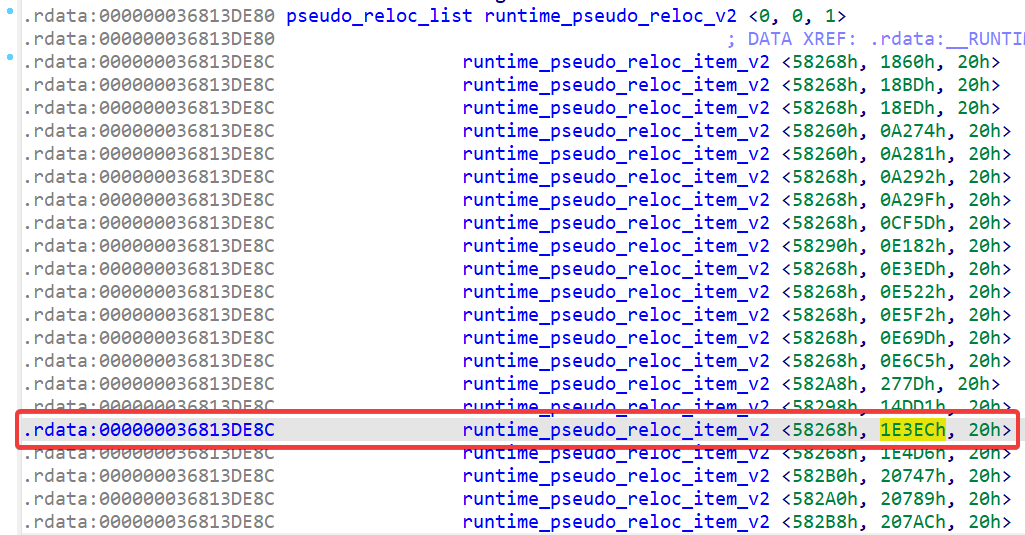Screen dimensions: 1025x535
Task: Click the blue dot beside the pseudo_reloc_list line
Action: 10,11
